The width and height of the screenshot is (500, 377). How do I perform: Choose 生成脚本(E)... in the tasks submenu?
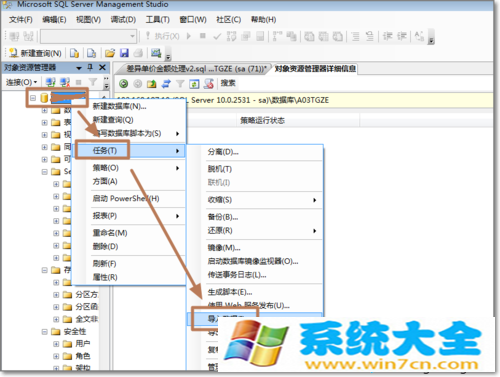tap(255, 292)
